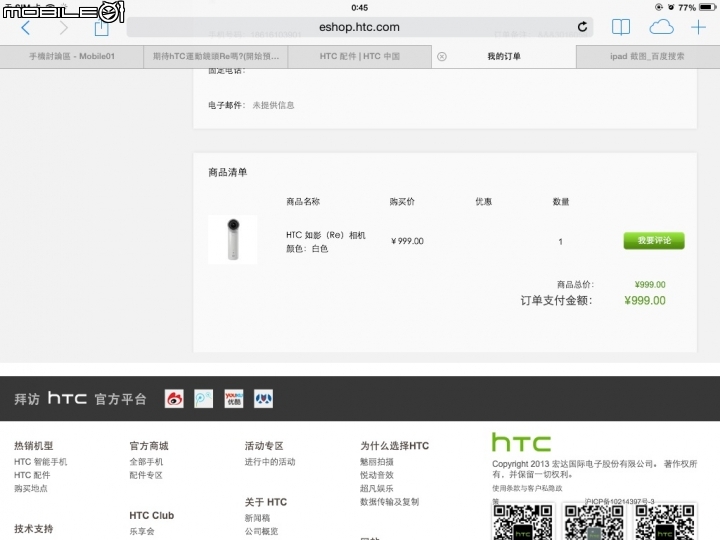720x540 pixels.
Task: Click the 活动专区 footer heading
Action: click(264, 446)
